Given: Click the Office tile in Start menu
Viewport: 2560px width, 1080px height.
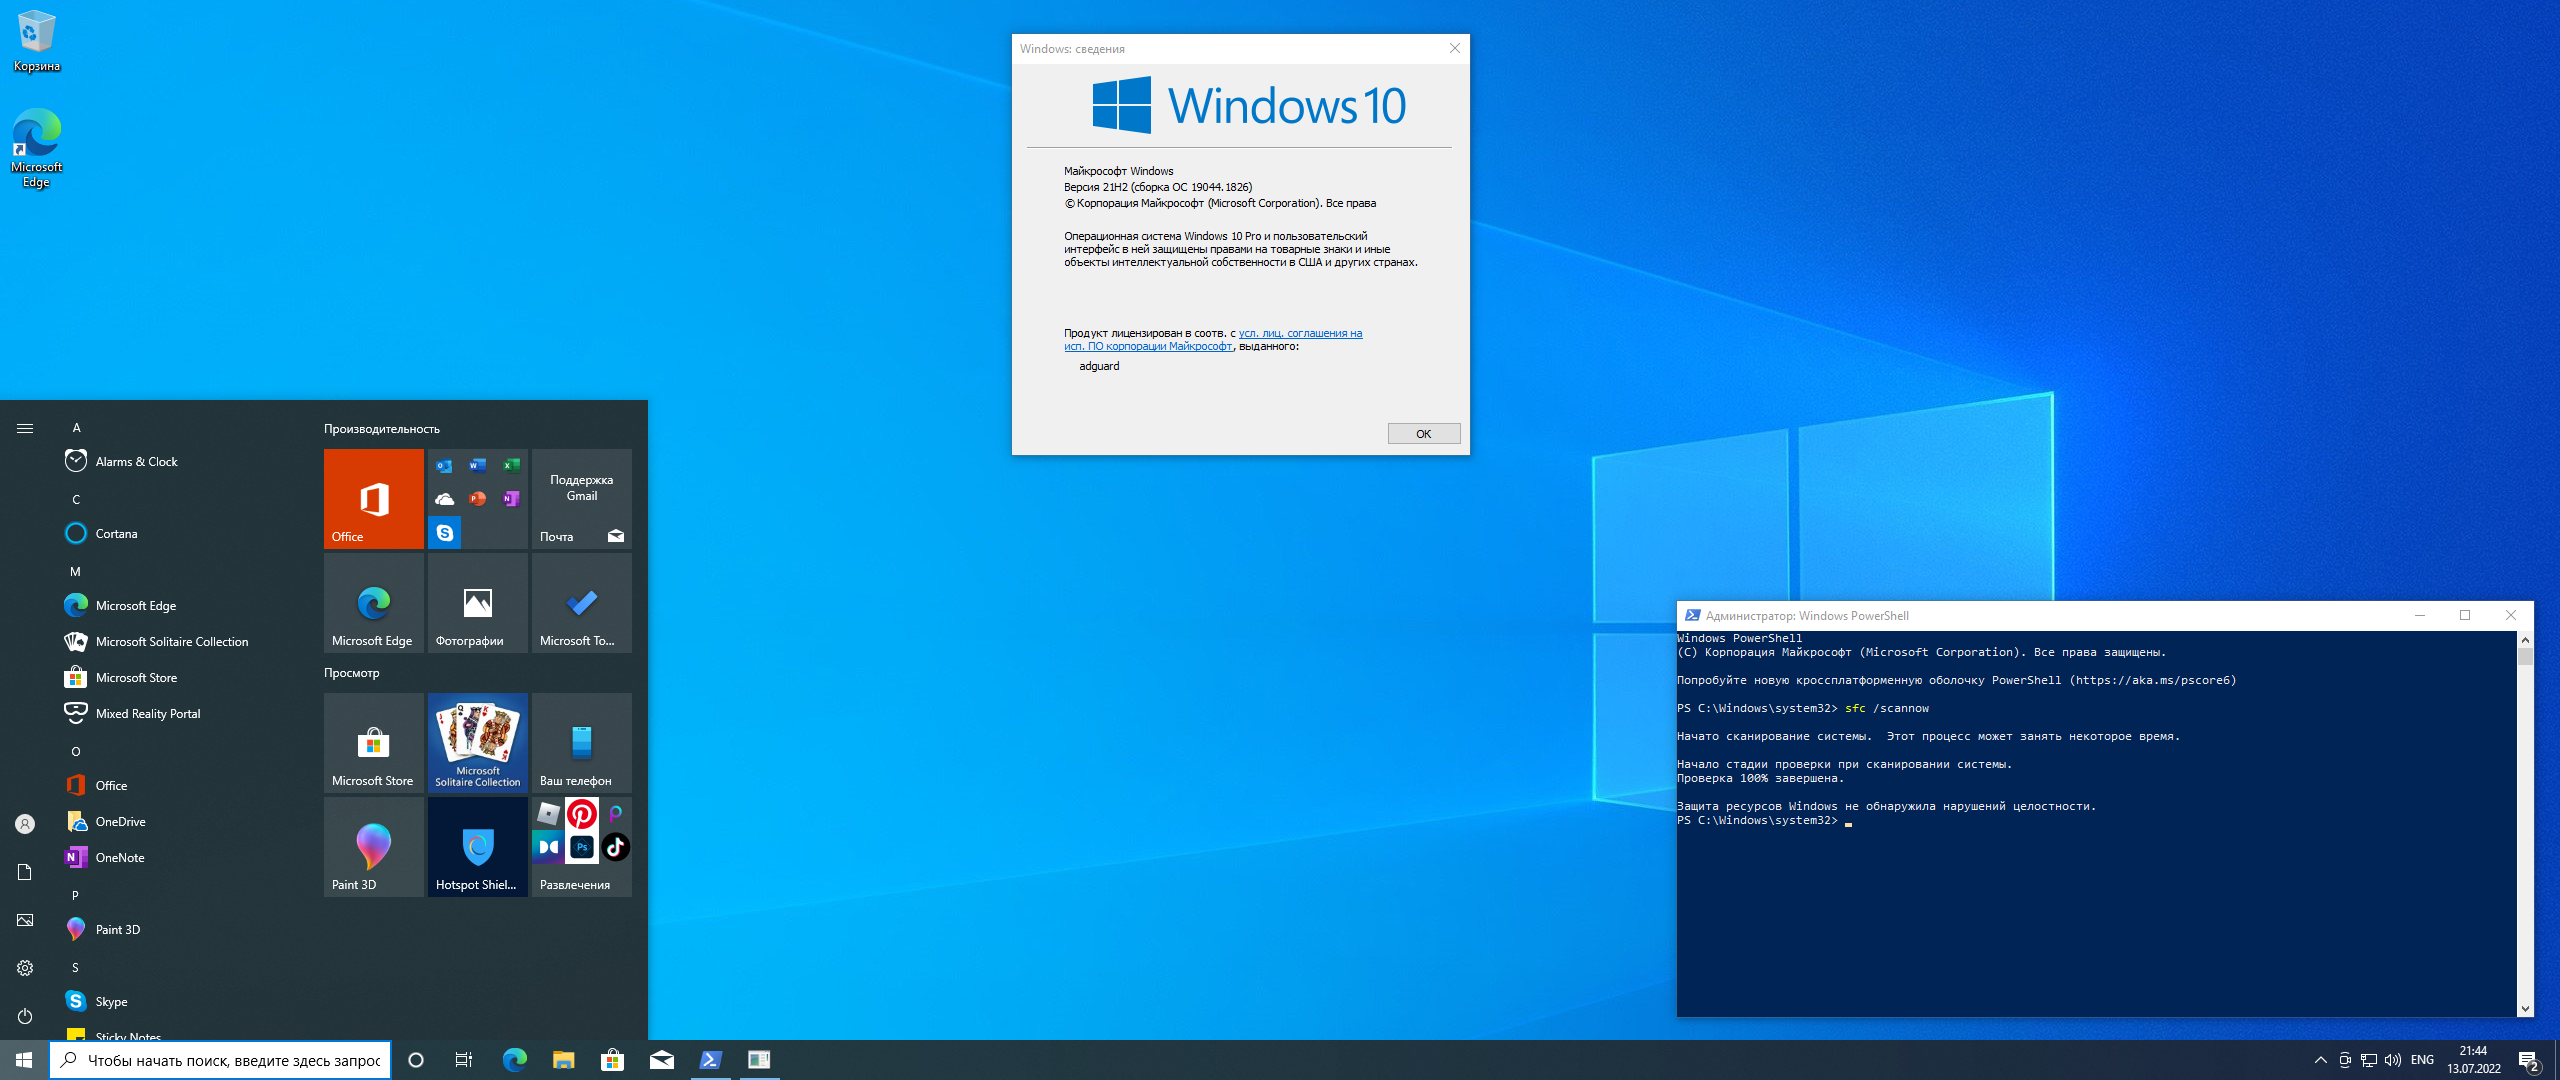Looking at the screenshot, I should (x=374, y=499).
